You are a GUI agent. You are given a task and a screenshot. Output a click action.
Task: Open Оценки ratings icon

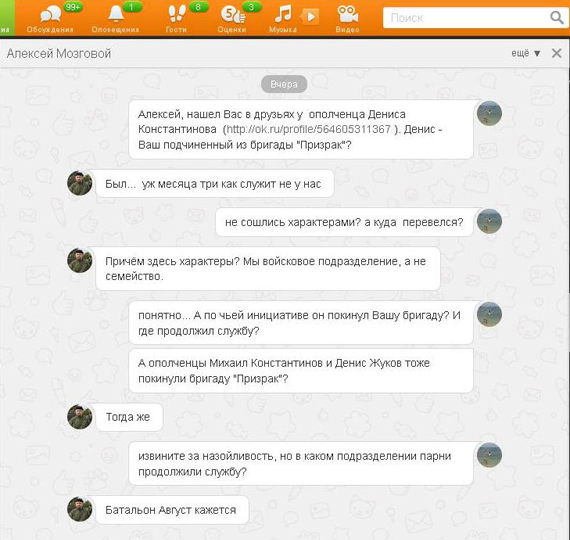click(233, 15)
